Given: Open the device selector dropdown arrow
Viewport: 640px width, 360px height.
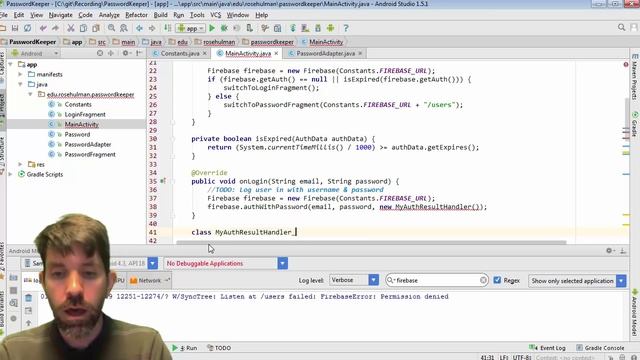Looking at the screenshot, I should (x=153, y=263).
